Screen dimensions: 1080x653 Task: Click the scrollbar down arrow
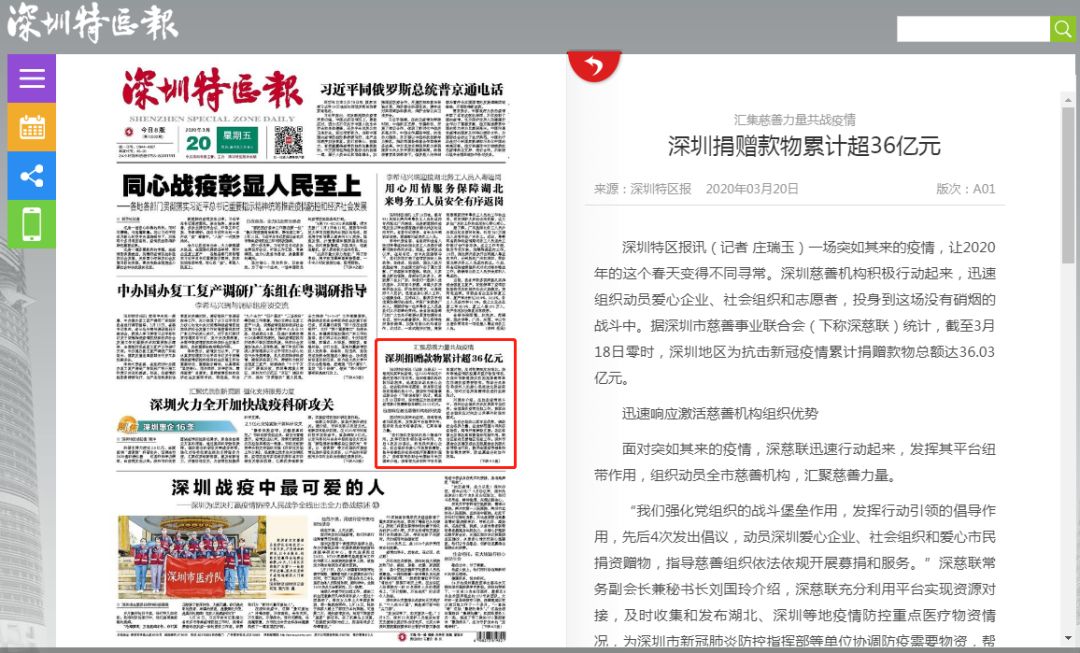pyautogui.click(x=1068, y=639)
